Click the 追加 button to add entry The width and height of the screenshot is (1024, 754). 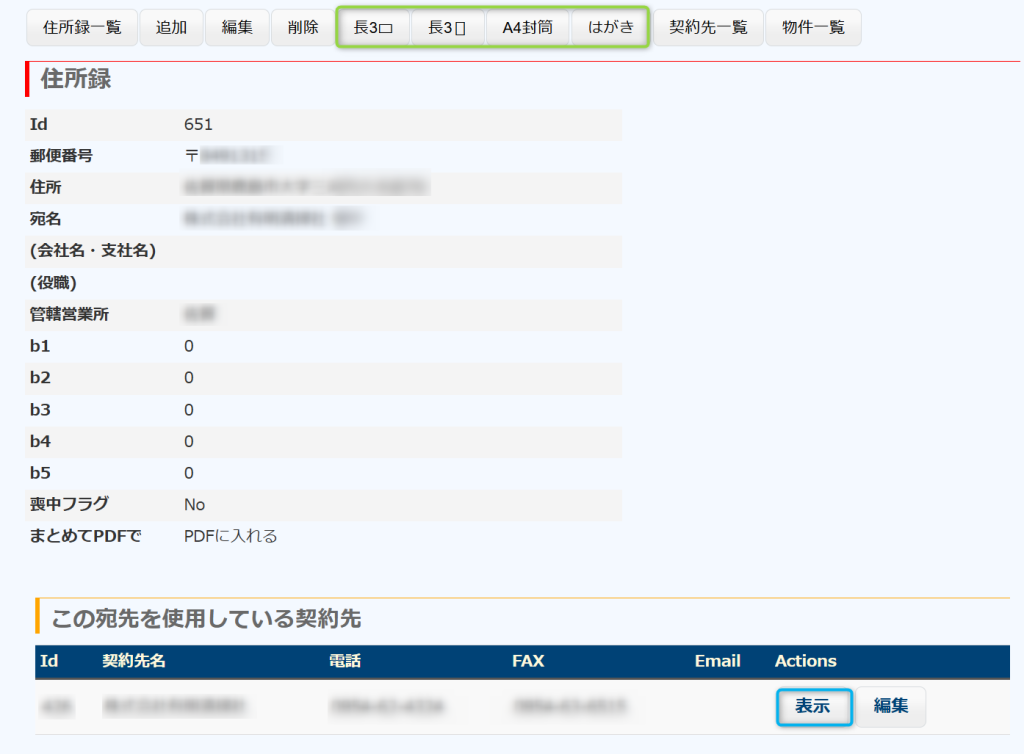pos(171,28)
